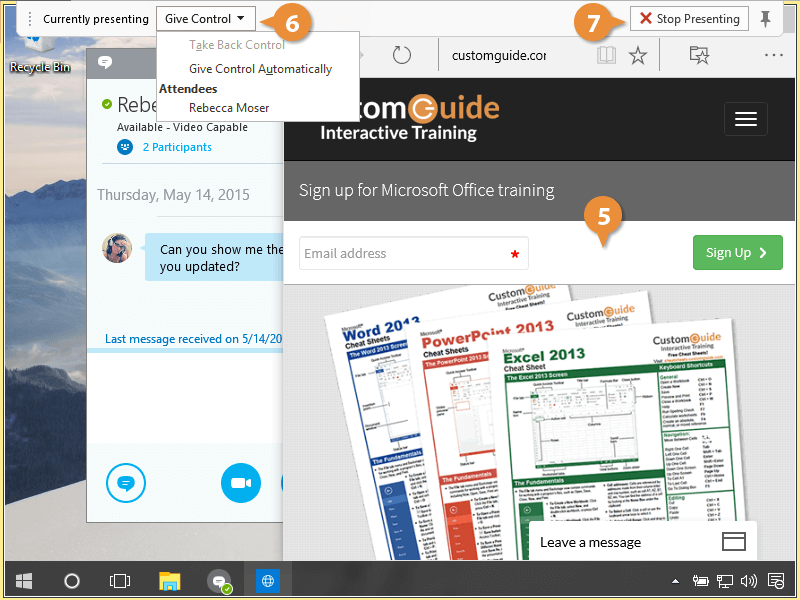Click the browser refresh icon

coord(403,56)
